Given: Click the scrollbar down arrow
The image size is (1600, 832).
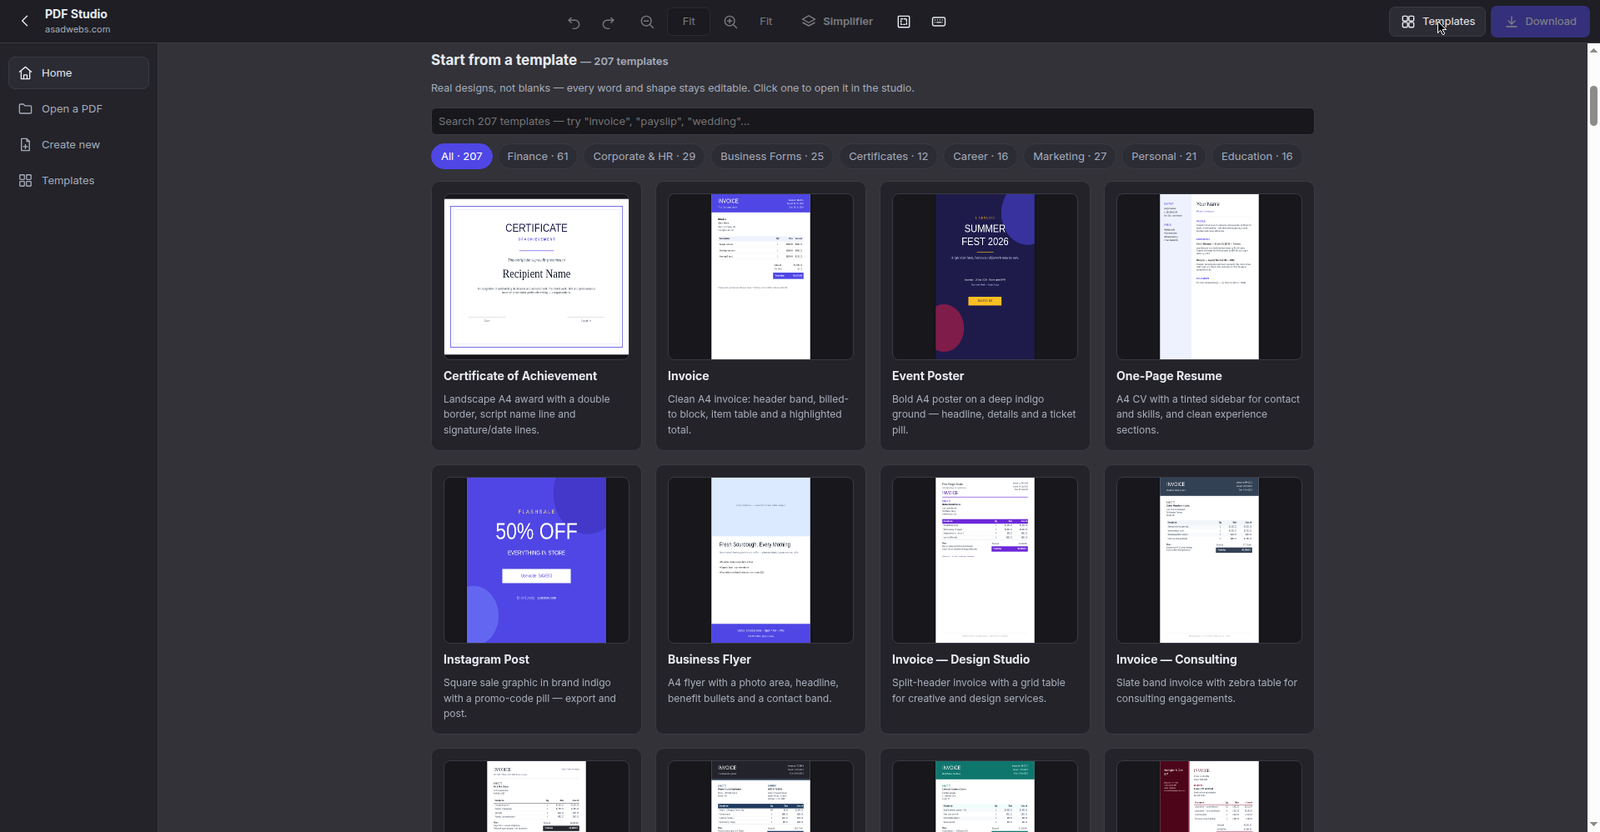Looking at the screenshot, I should tap(1593, 825).
